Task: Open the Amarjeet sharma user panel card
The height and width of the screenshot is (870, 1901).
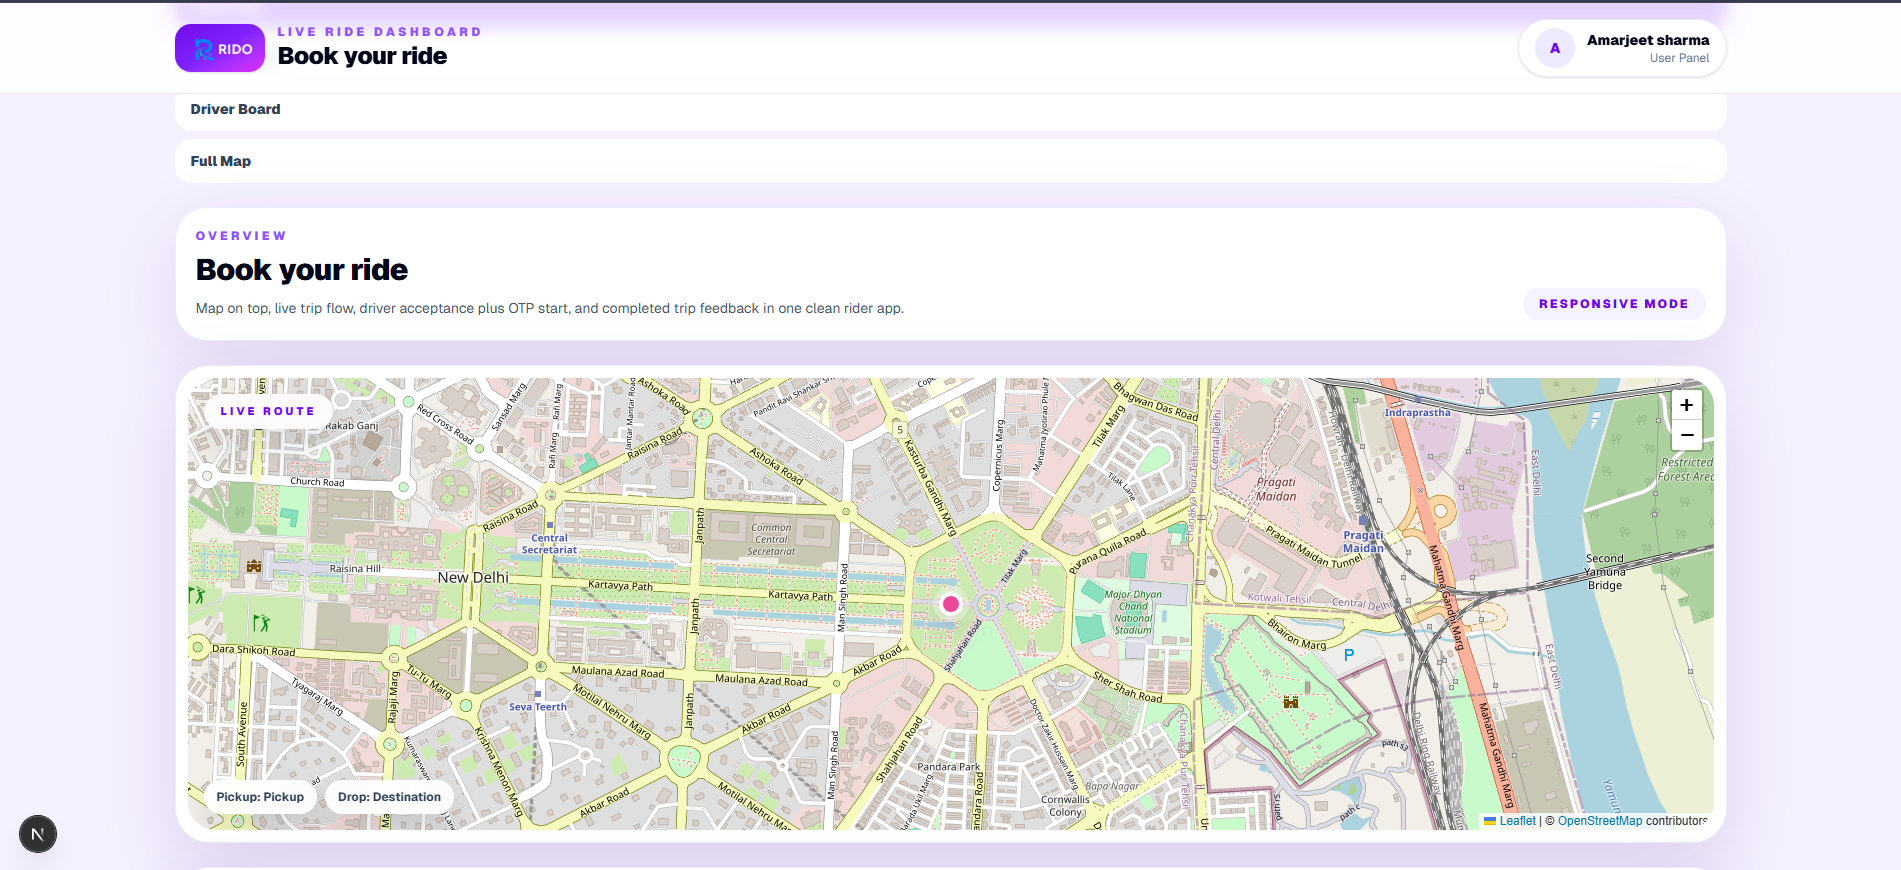Action: (1622, 48)
